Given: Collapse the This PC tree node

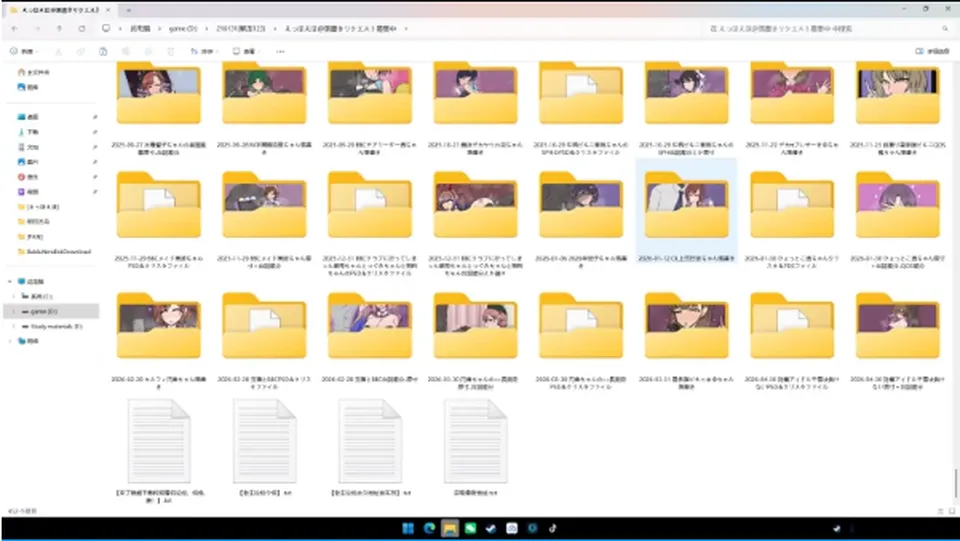Looking at the screenshot, I should (x=10, y=282).
